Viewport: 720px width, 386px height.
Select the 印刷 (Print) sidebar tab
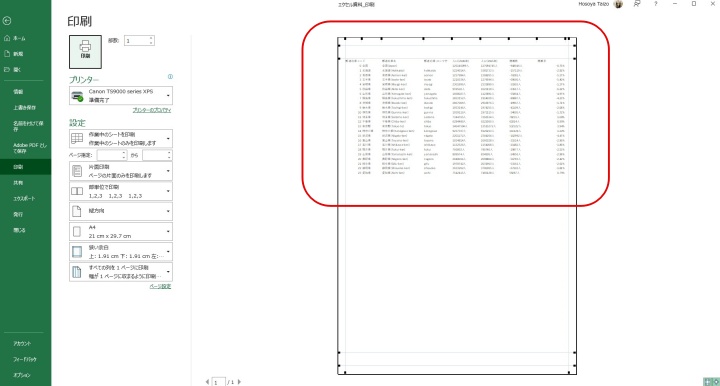26,167
